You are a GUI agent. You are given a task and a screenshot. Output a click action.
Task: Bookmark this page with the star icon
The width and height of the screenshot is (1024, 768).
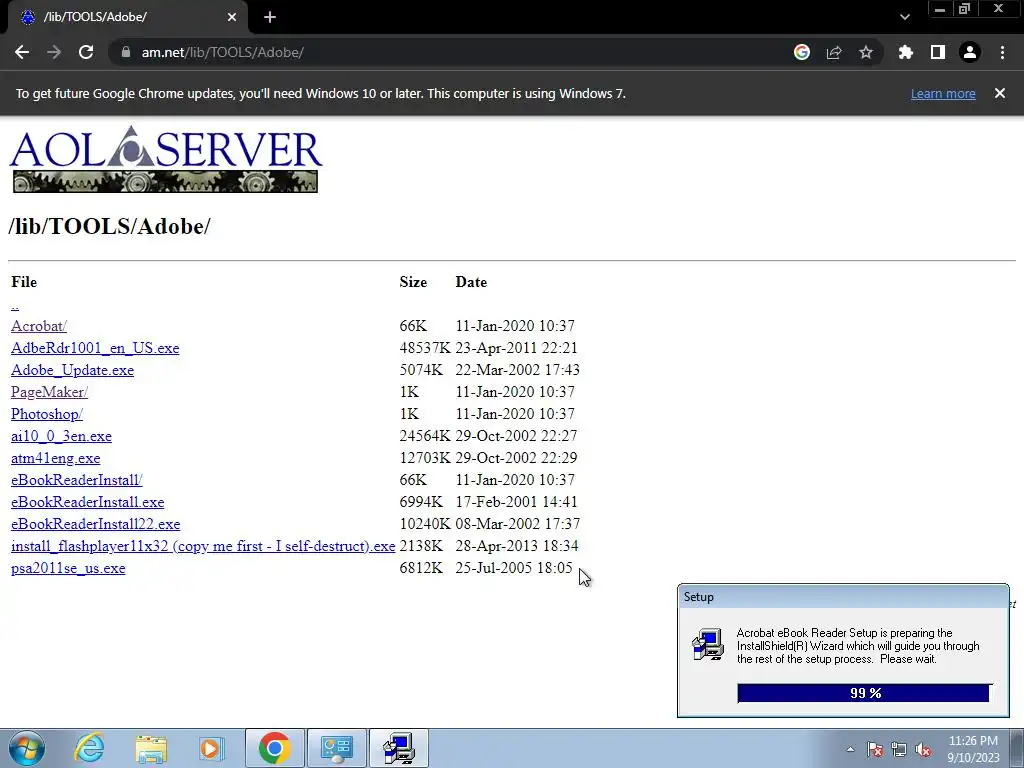coord(866,52)
